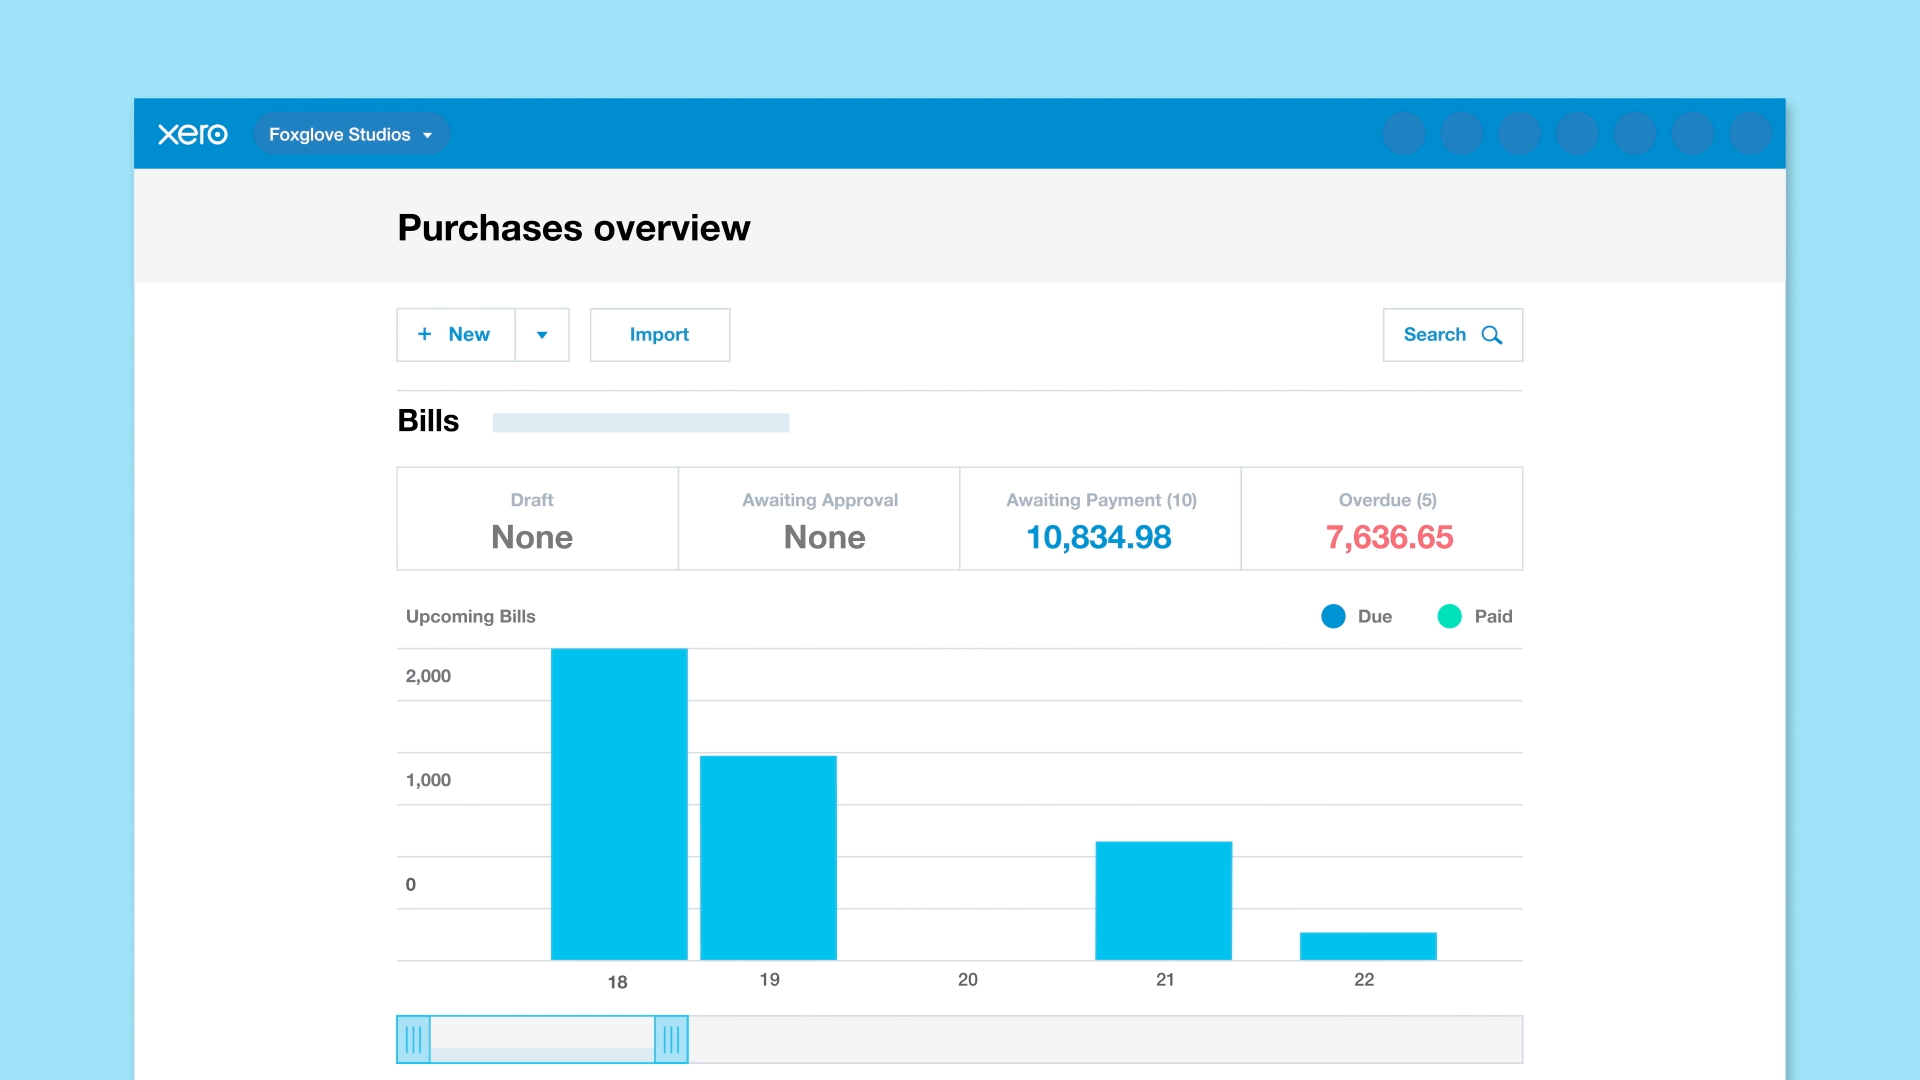The image size is (1920, 1080).
Task: Click the leftmost header circle icon
Action: point(1404,134)
